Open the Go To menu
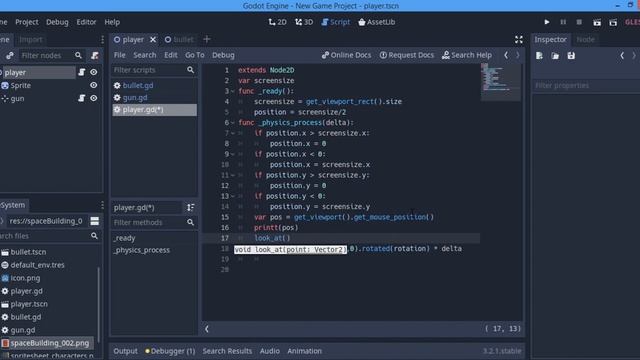 (195, 55)
